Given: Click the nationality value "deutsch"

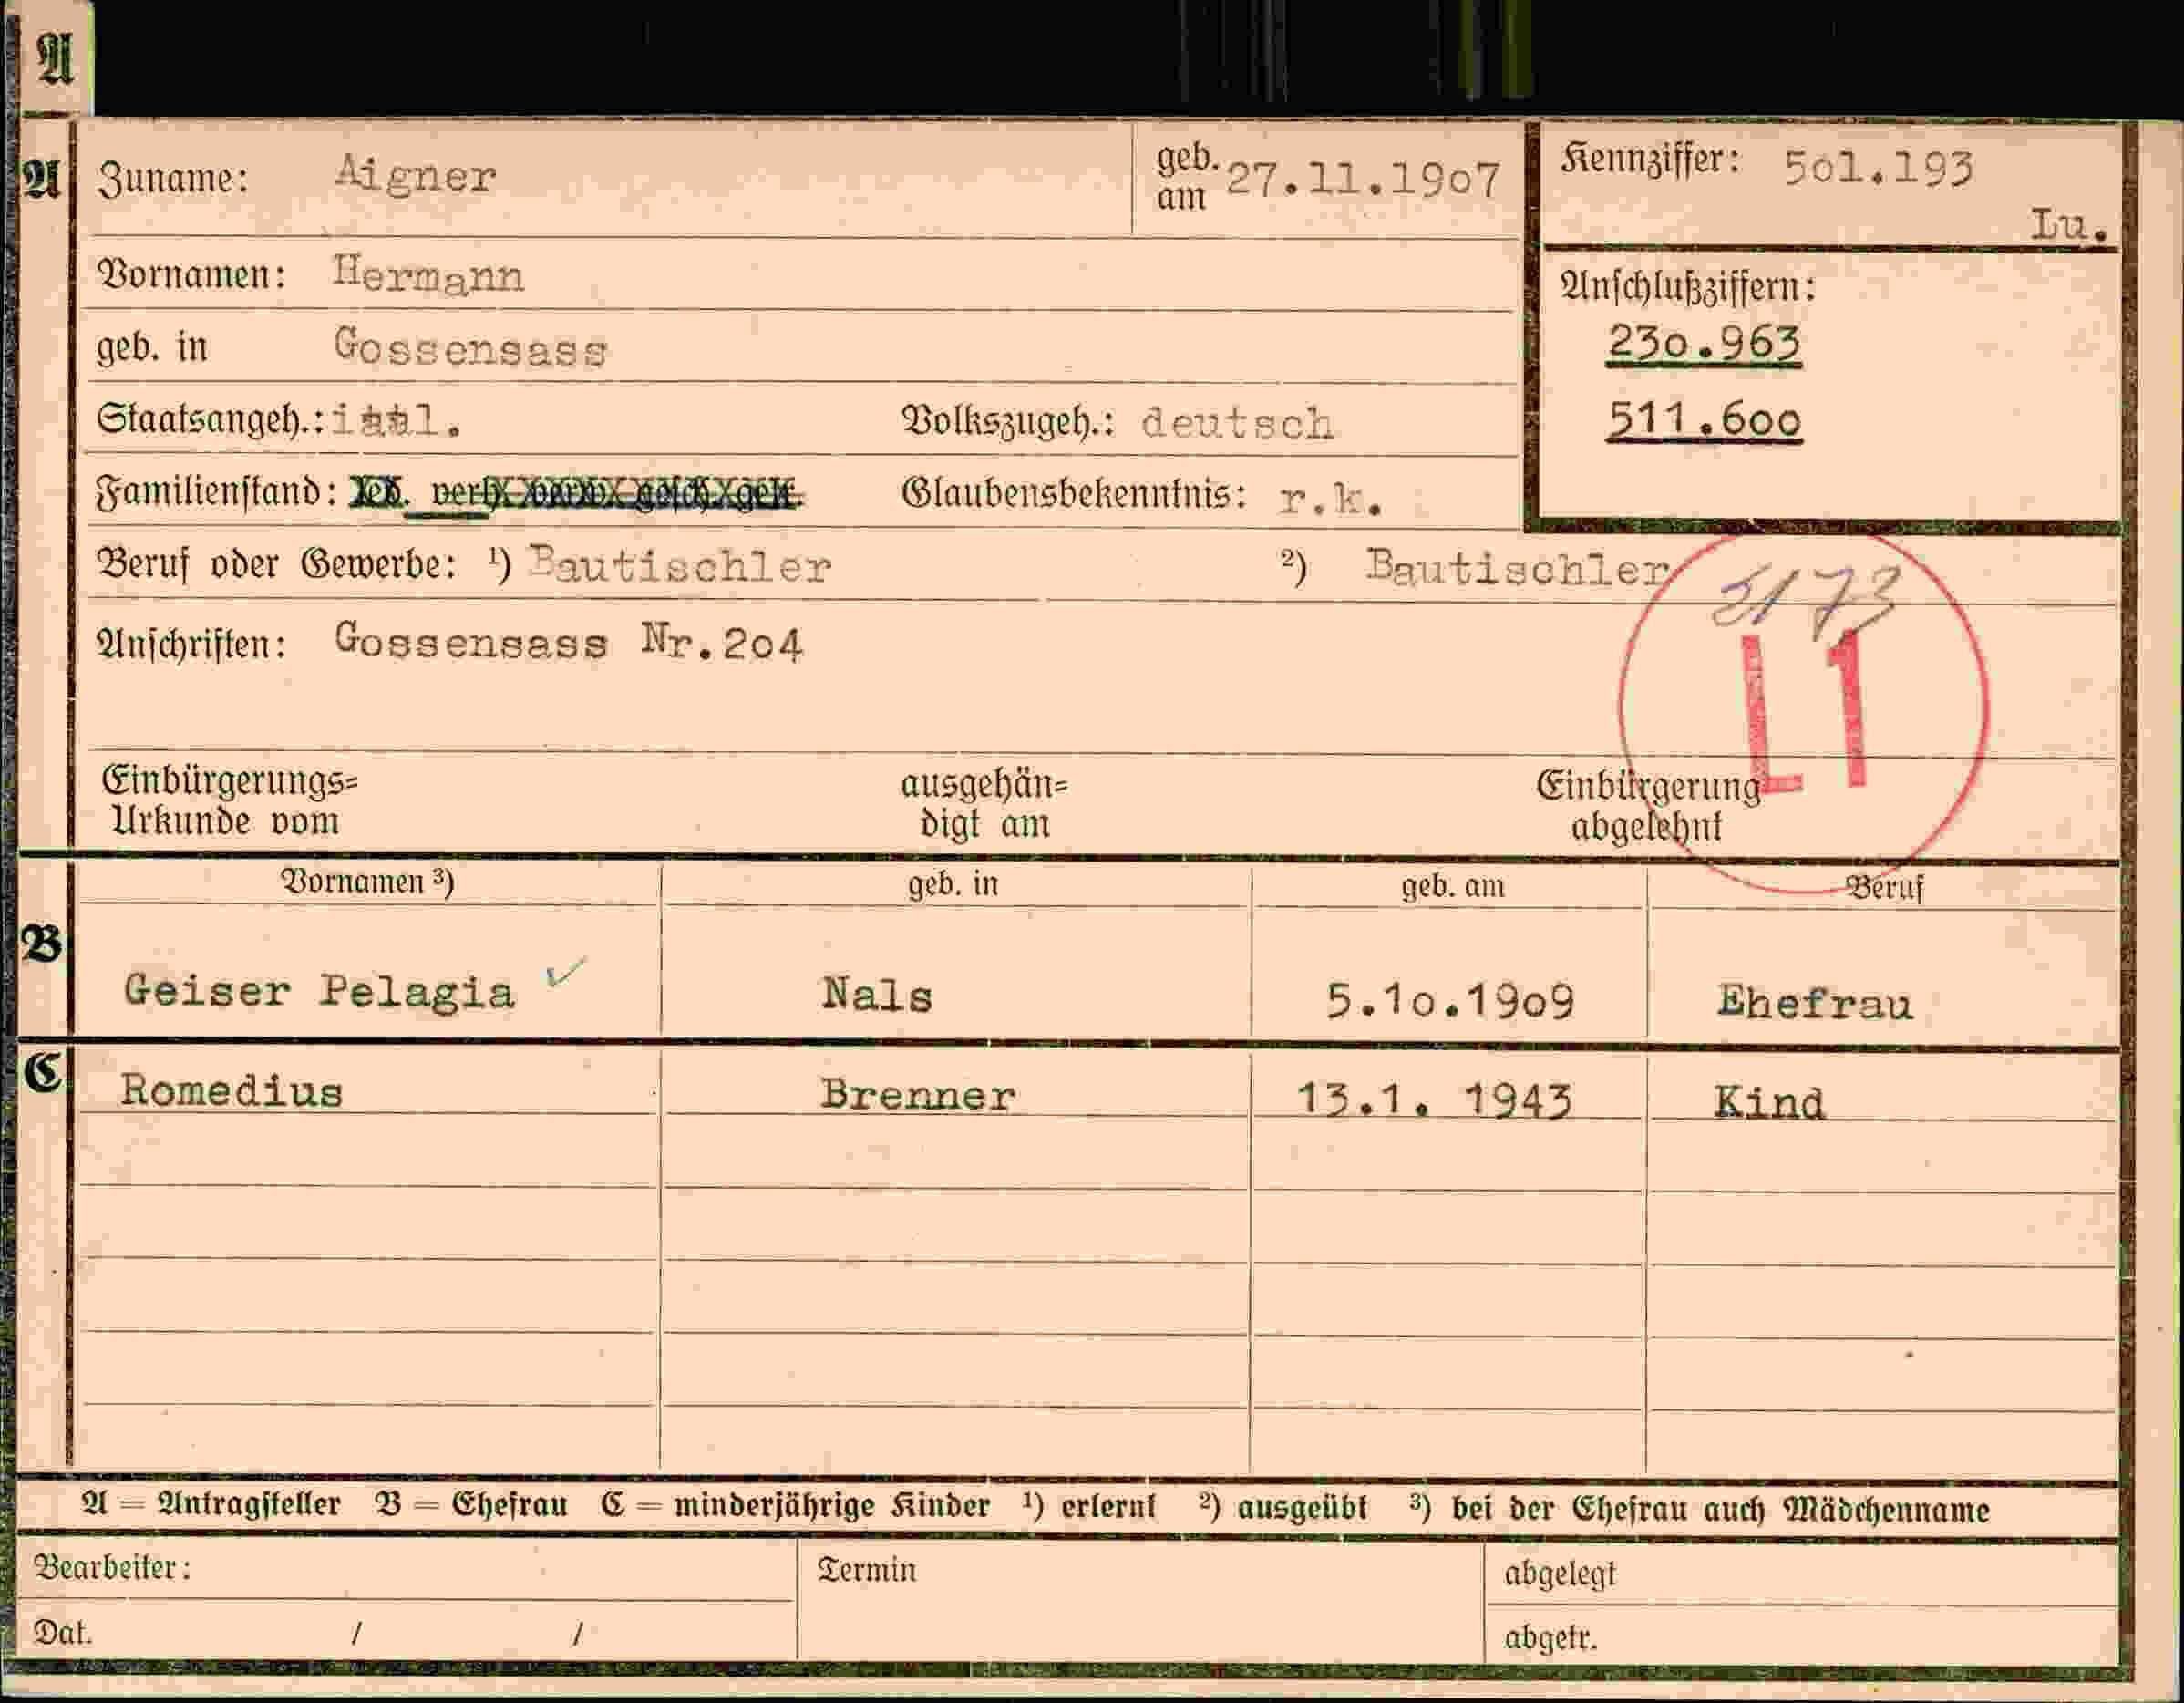Looking at the screenshot, I should pos(1237,423).
